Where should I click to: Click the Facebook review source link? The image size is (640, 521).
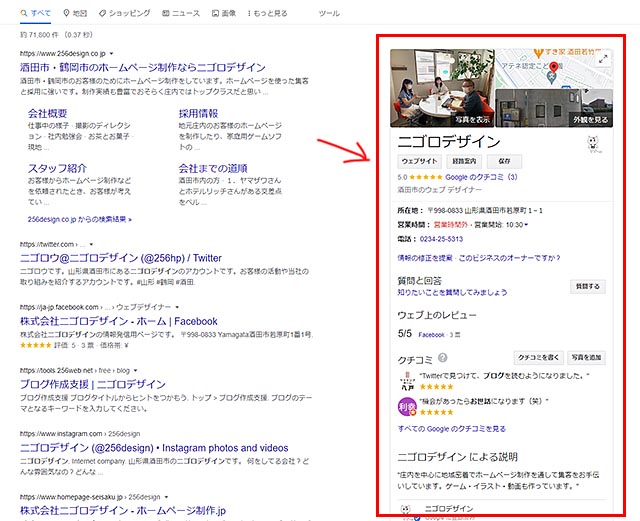pyautogui.click(x=431, y=335)
